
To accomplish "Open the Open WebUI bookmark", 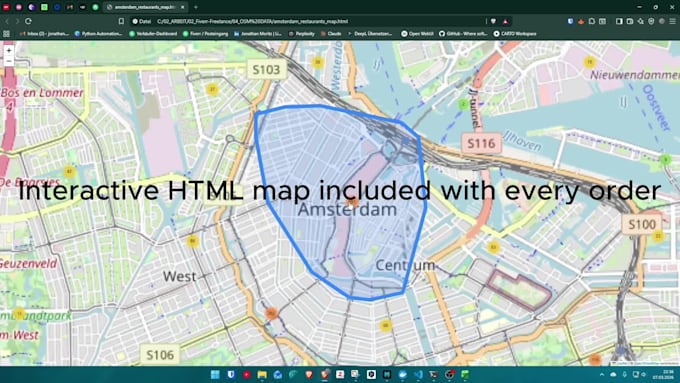I will 417,33.
